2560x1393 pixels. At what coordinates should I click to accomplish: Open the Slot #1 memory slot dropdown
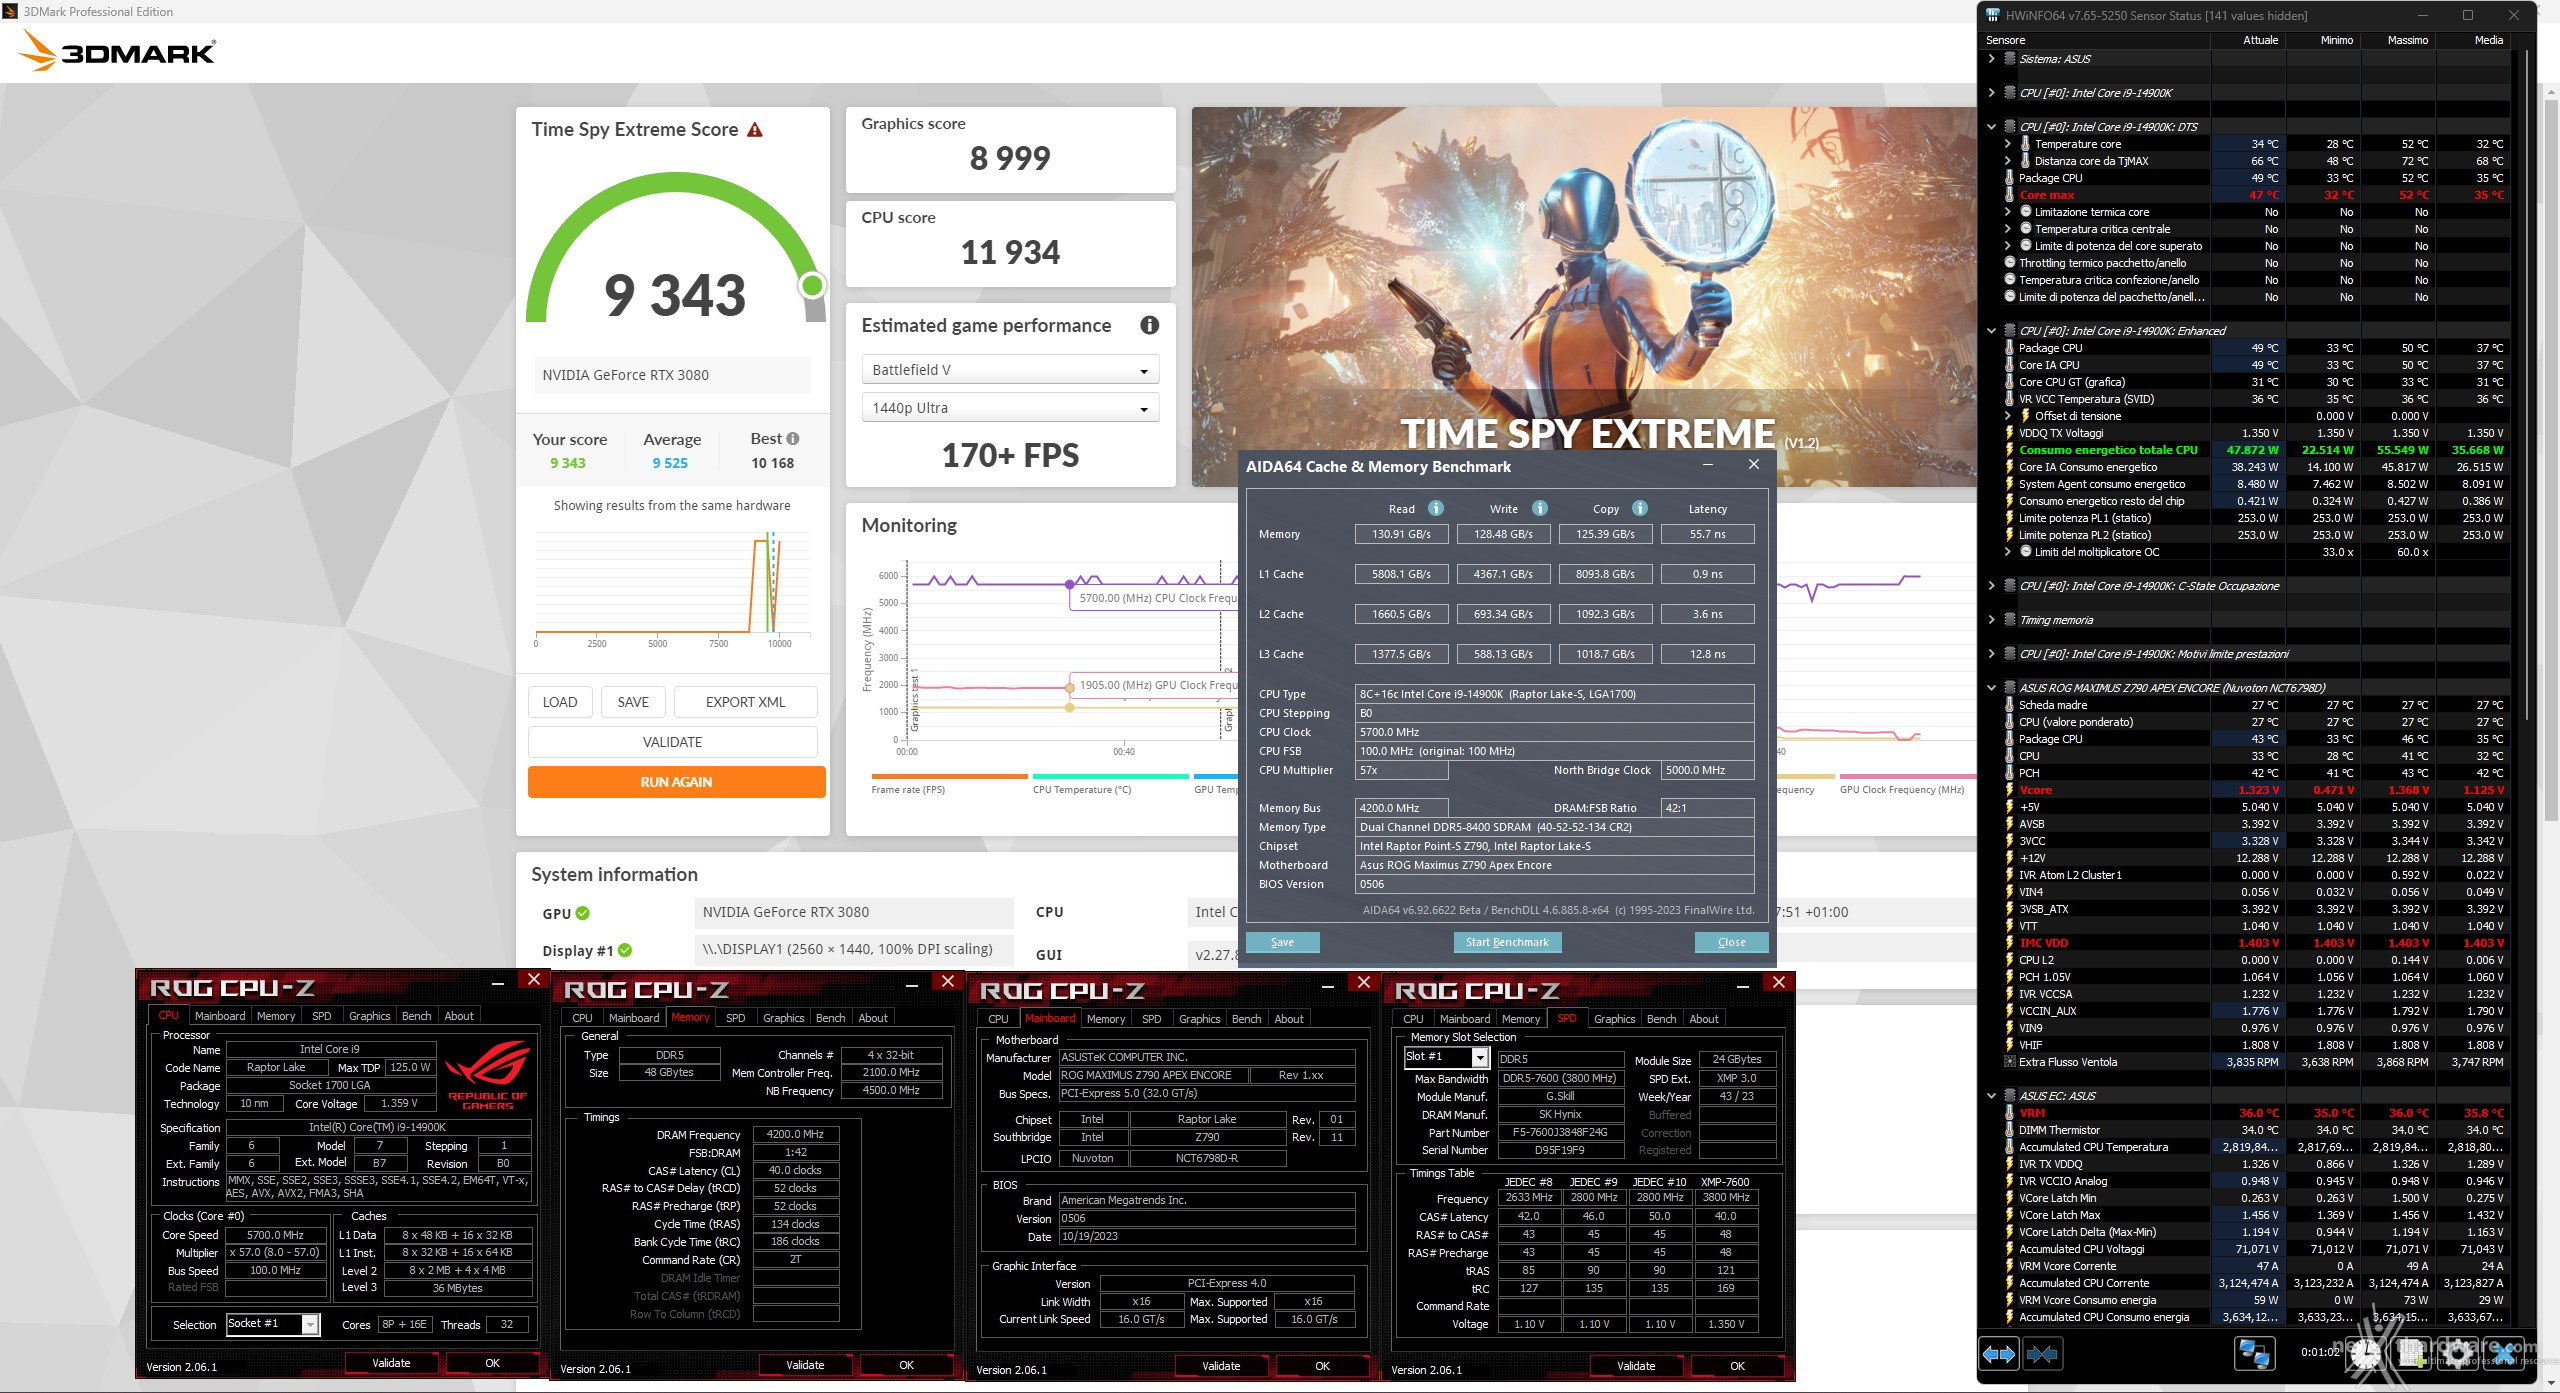1447,1057
